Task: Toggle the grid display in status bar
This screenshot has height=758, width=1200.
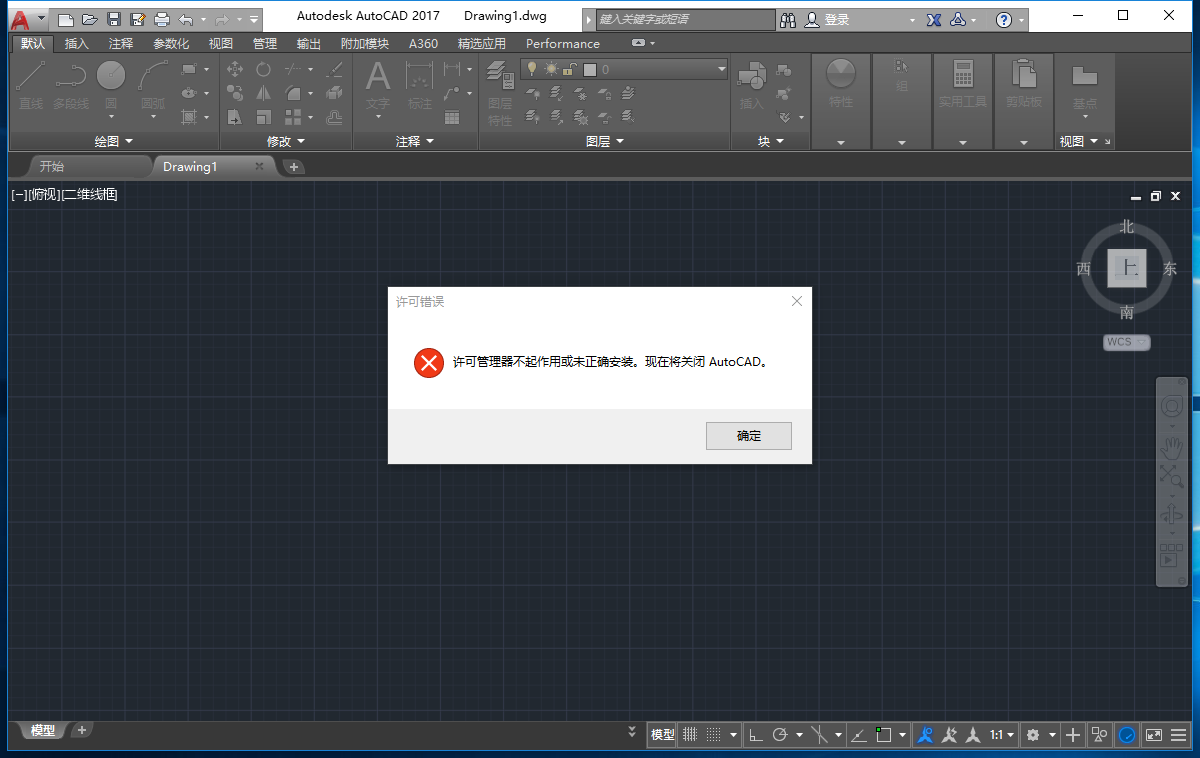Action: point(690,735)
